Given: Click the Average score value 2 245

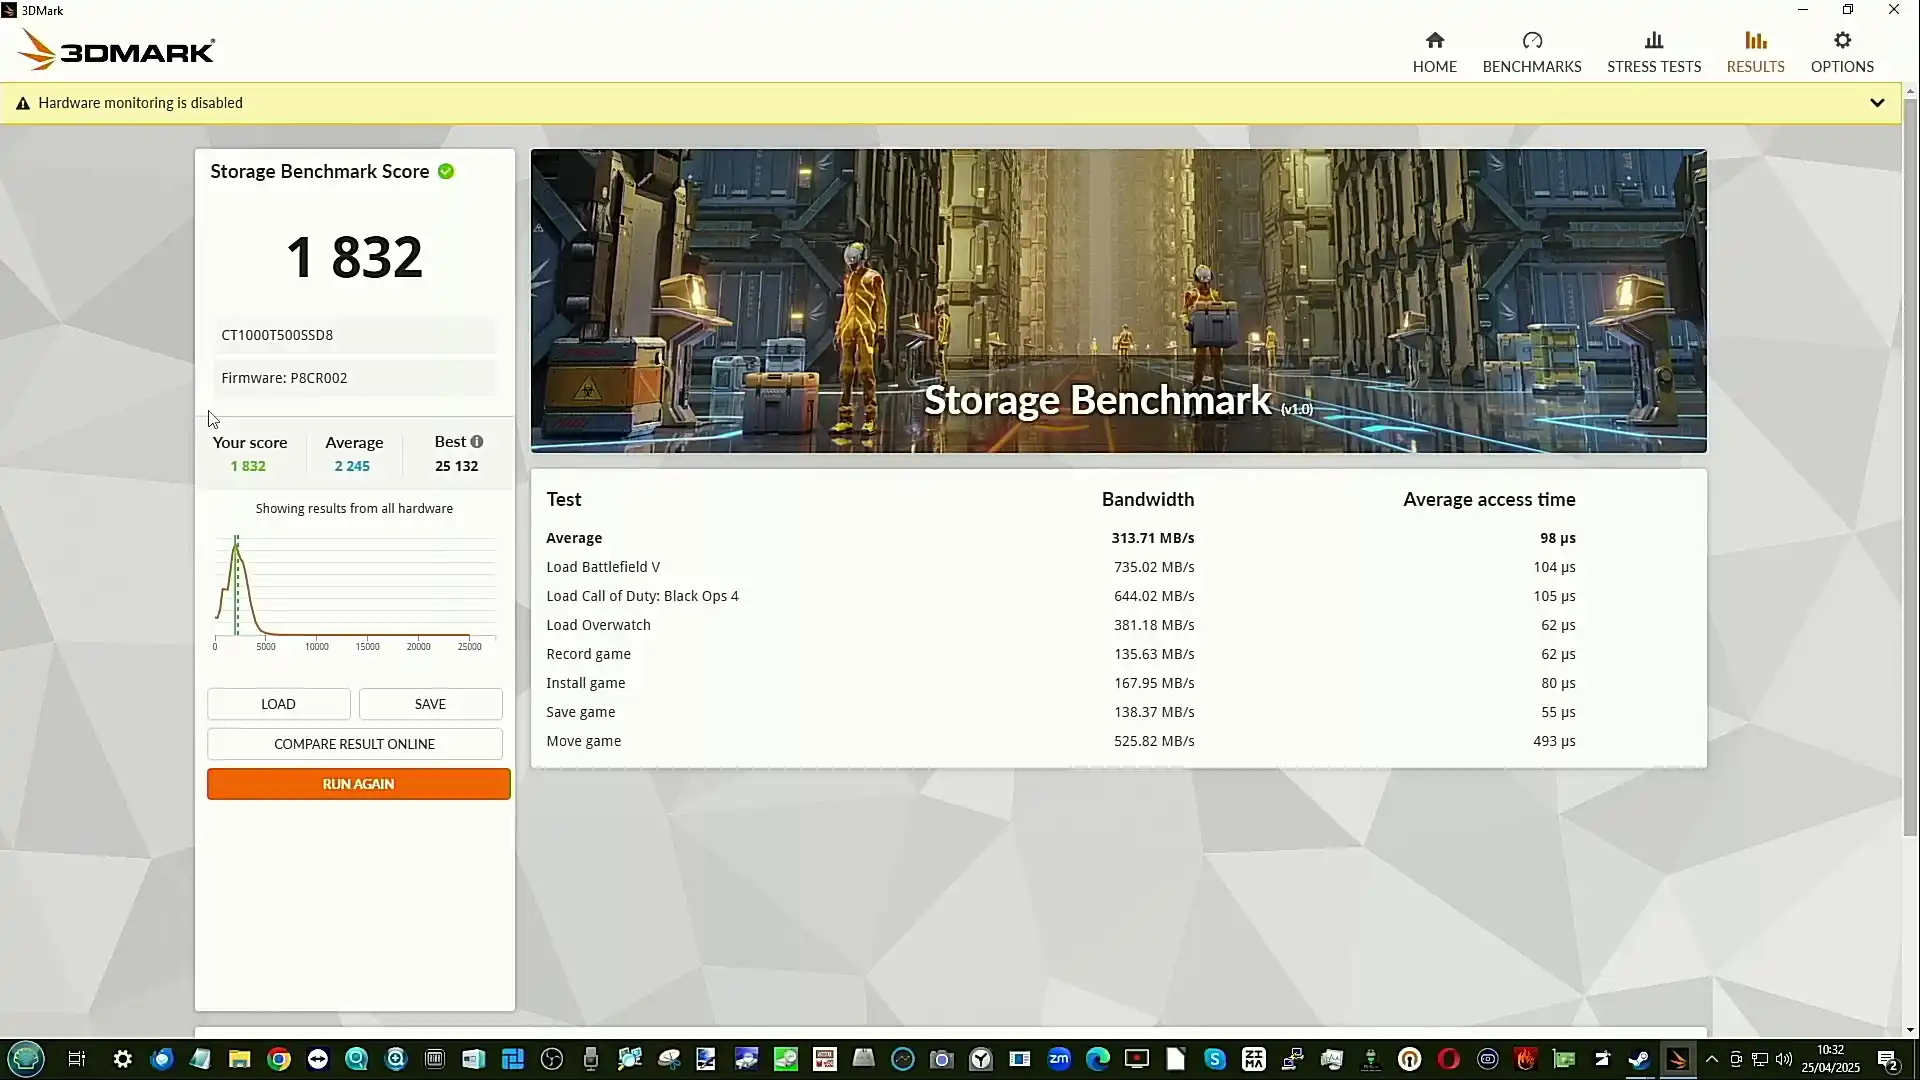Looking at the screenshot, I should pos(352,466).
